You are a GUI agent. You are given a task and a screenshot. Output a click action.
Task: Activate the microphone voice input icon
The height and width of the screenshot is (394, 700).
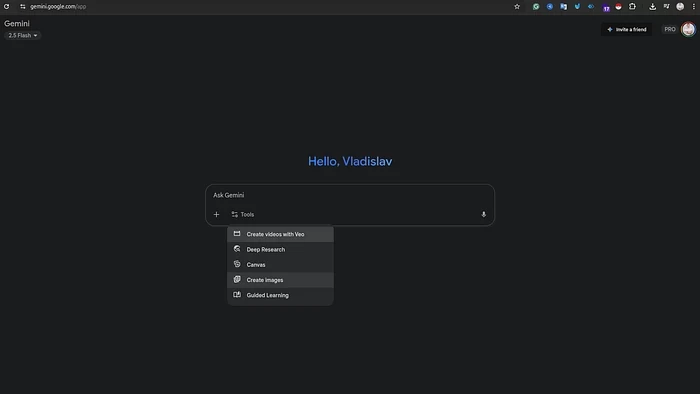[483, 215]
